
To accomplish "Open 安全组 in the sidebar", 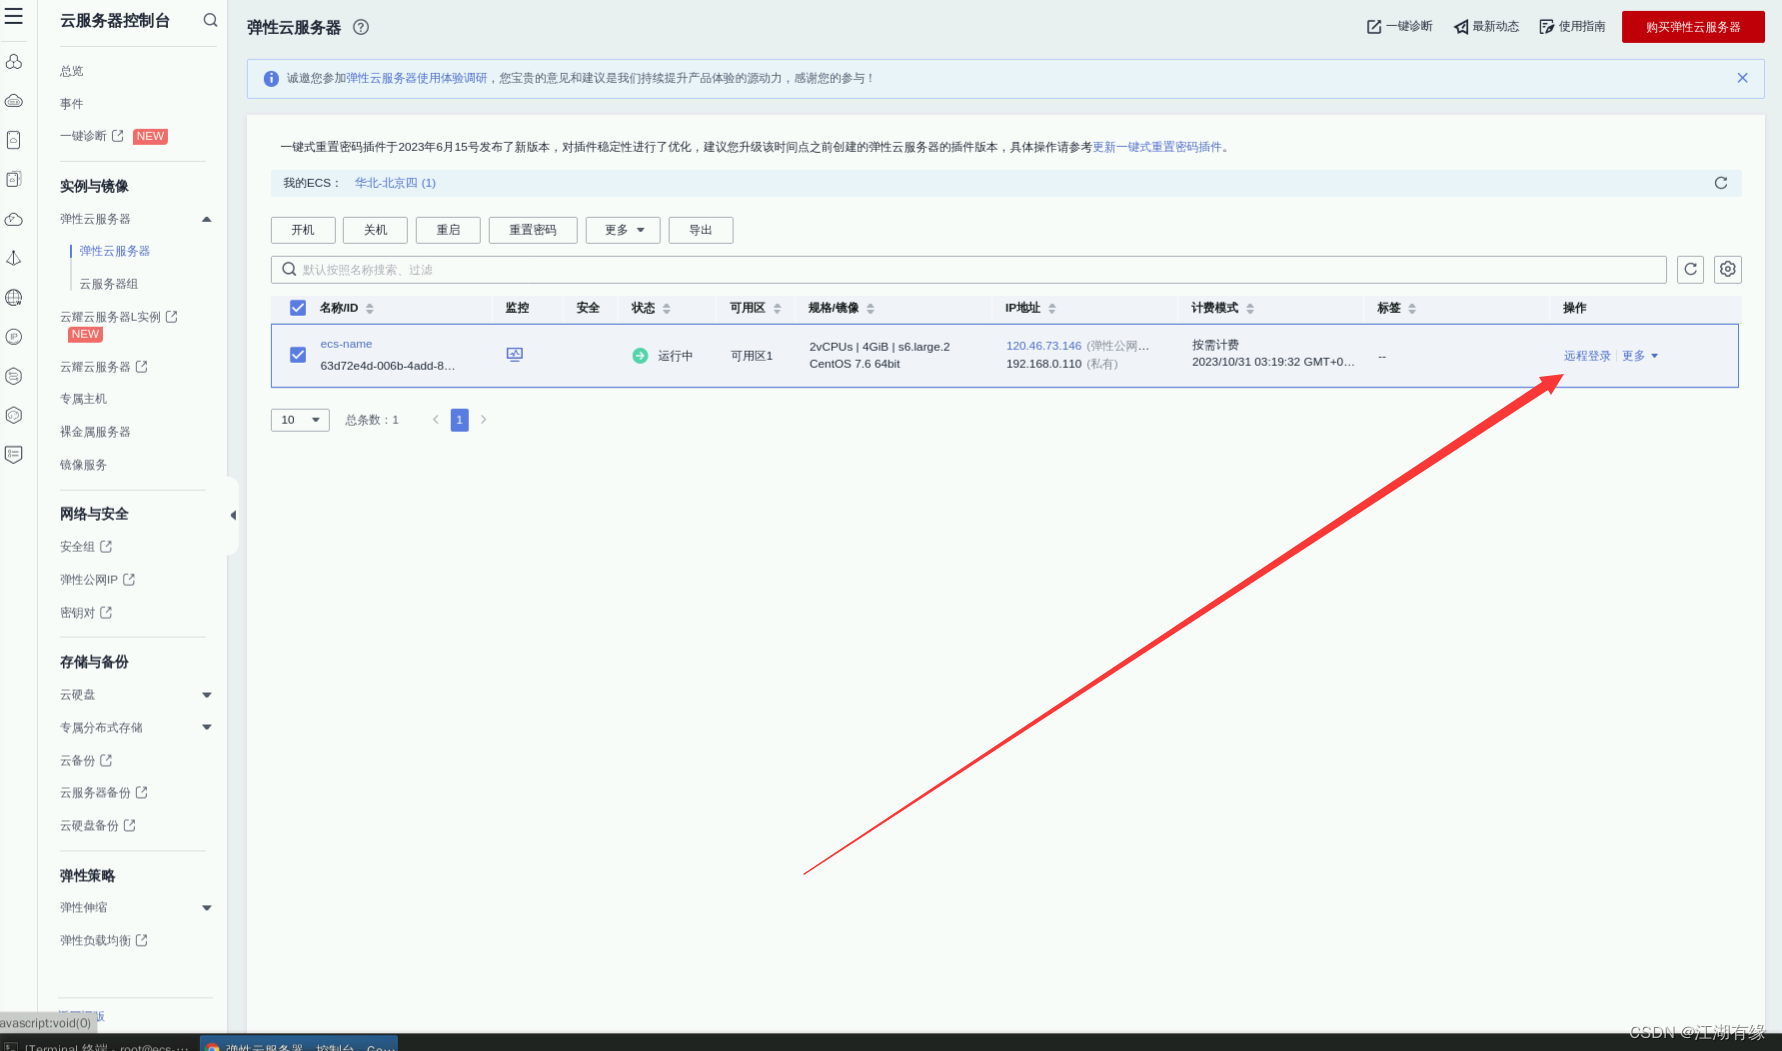I will (x=86, y=547).
